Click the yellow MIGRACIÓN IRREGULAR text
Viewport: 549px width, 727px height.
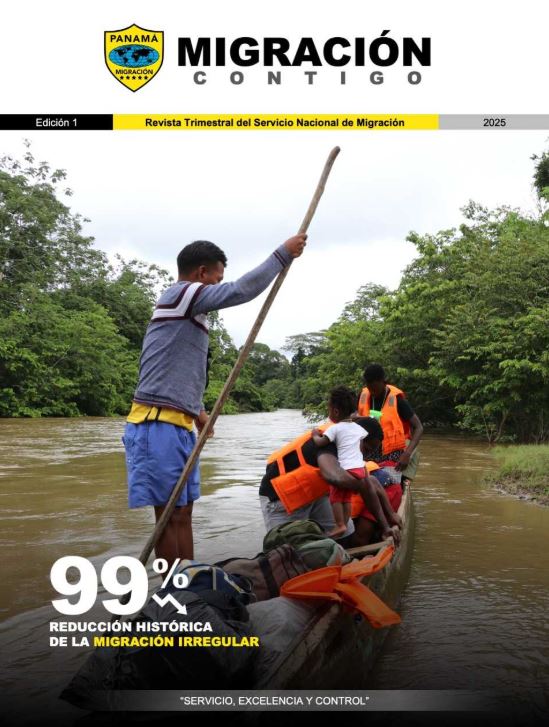[x=176, y=642]
